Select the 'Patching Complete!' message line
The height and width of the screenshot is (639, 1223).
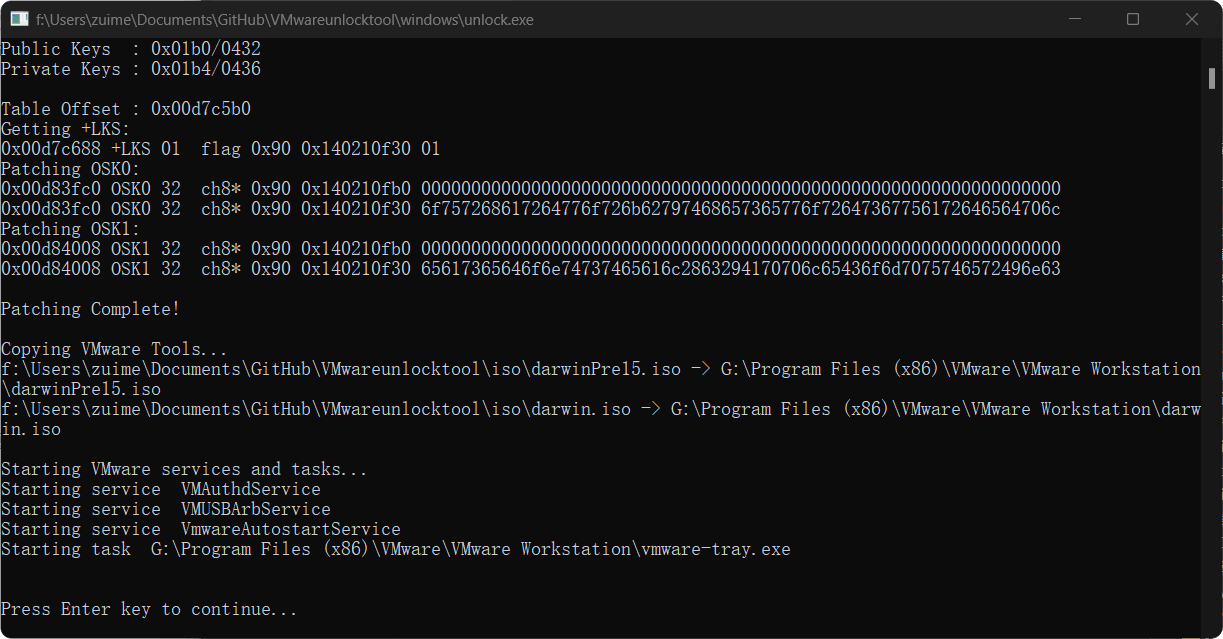(90, 308)
